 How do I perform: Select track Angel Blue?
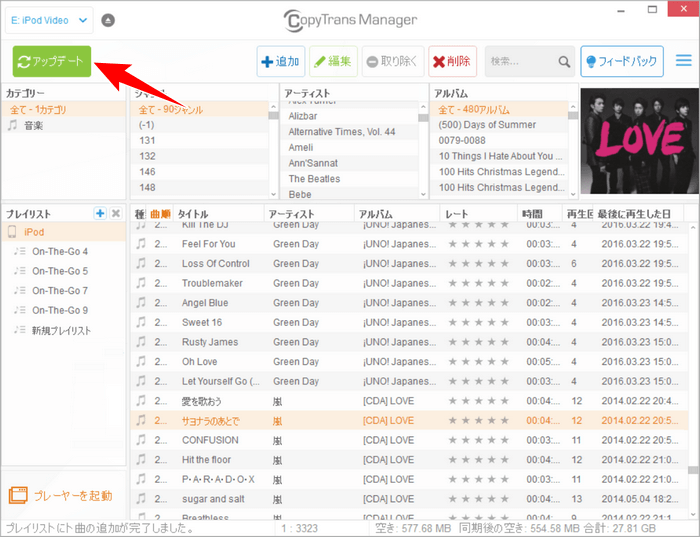(x=409, y=303)
